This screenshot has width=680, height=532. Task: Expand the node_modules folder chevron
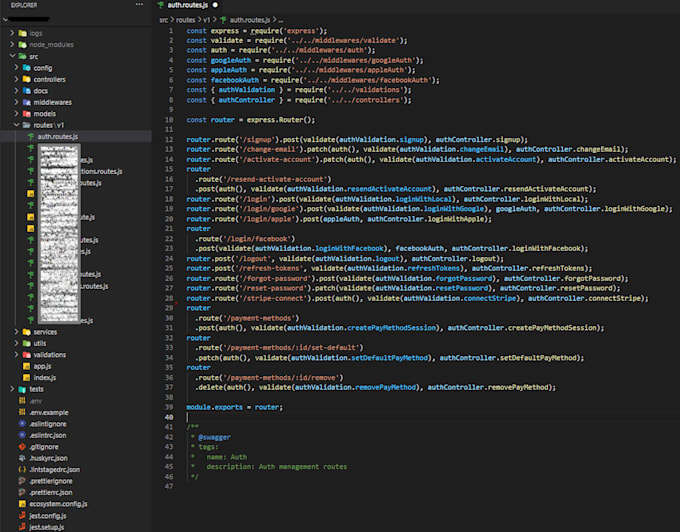12,44
